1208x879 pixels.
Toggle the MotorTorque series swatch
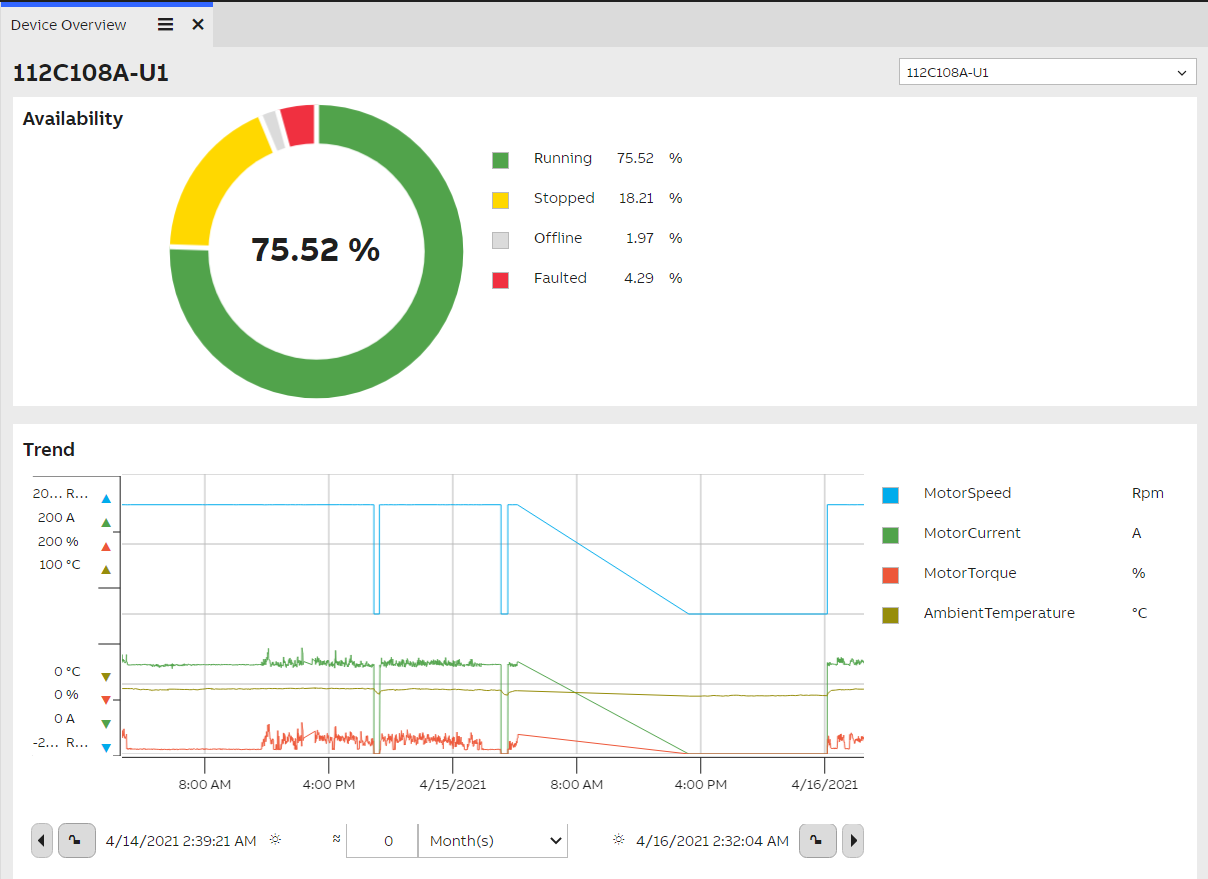tap(890, 575)
